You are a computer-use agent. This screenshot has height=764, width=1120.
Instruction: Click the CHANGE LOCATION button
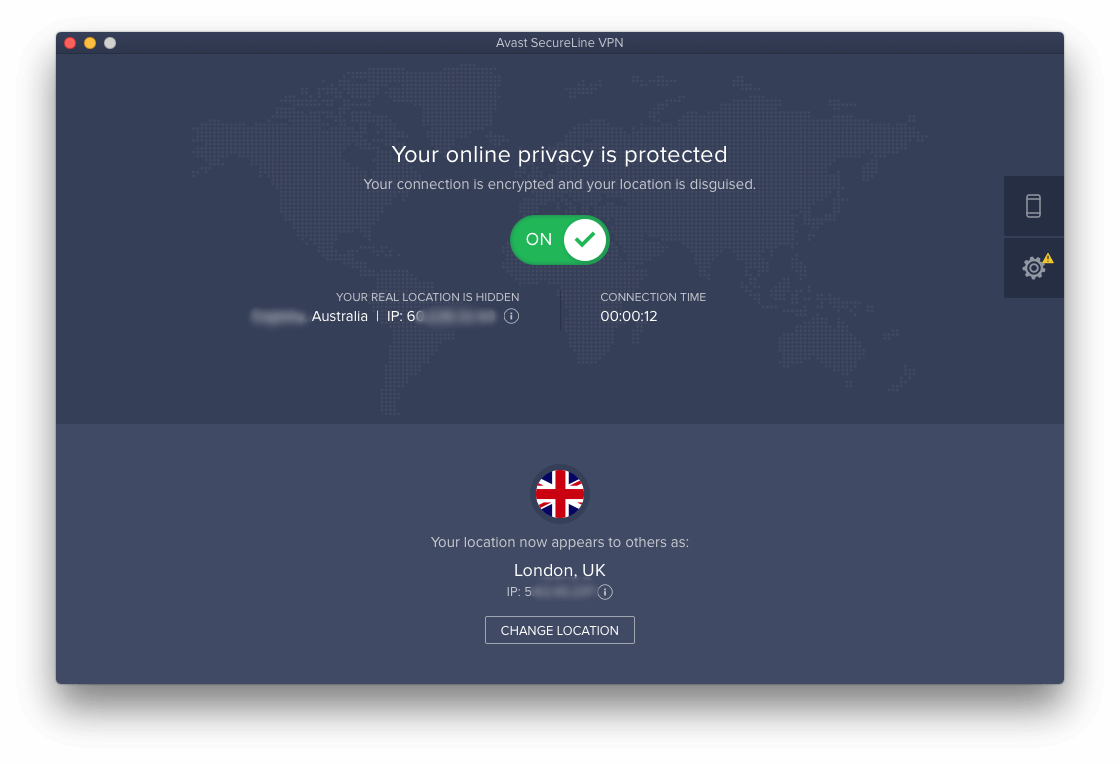tap(559, 630)
